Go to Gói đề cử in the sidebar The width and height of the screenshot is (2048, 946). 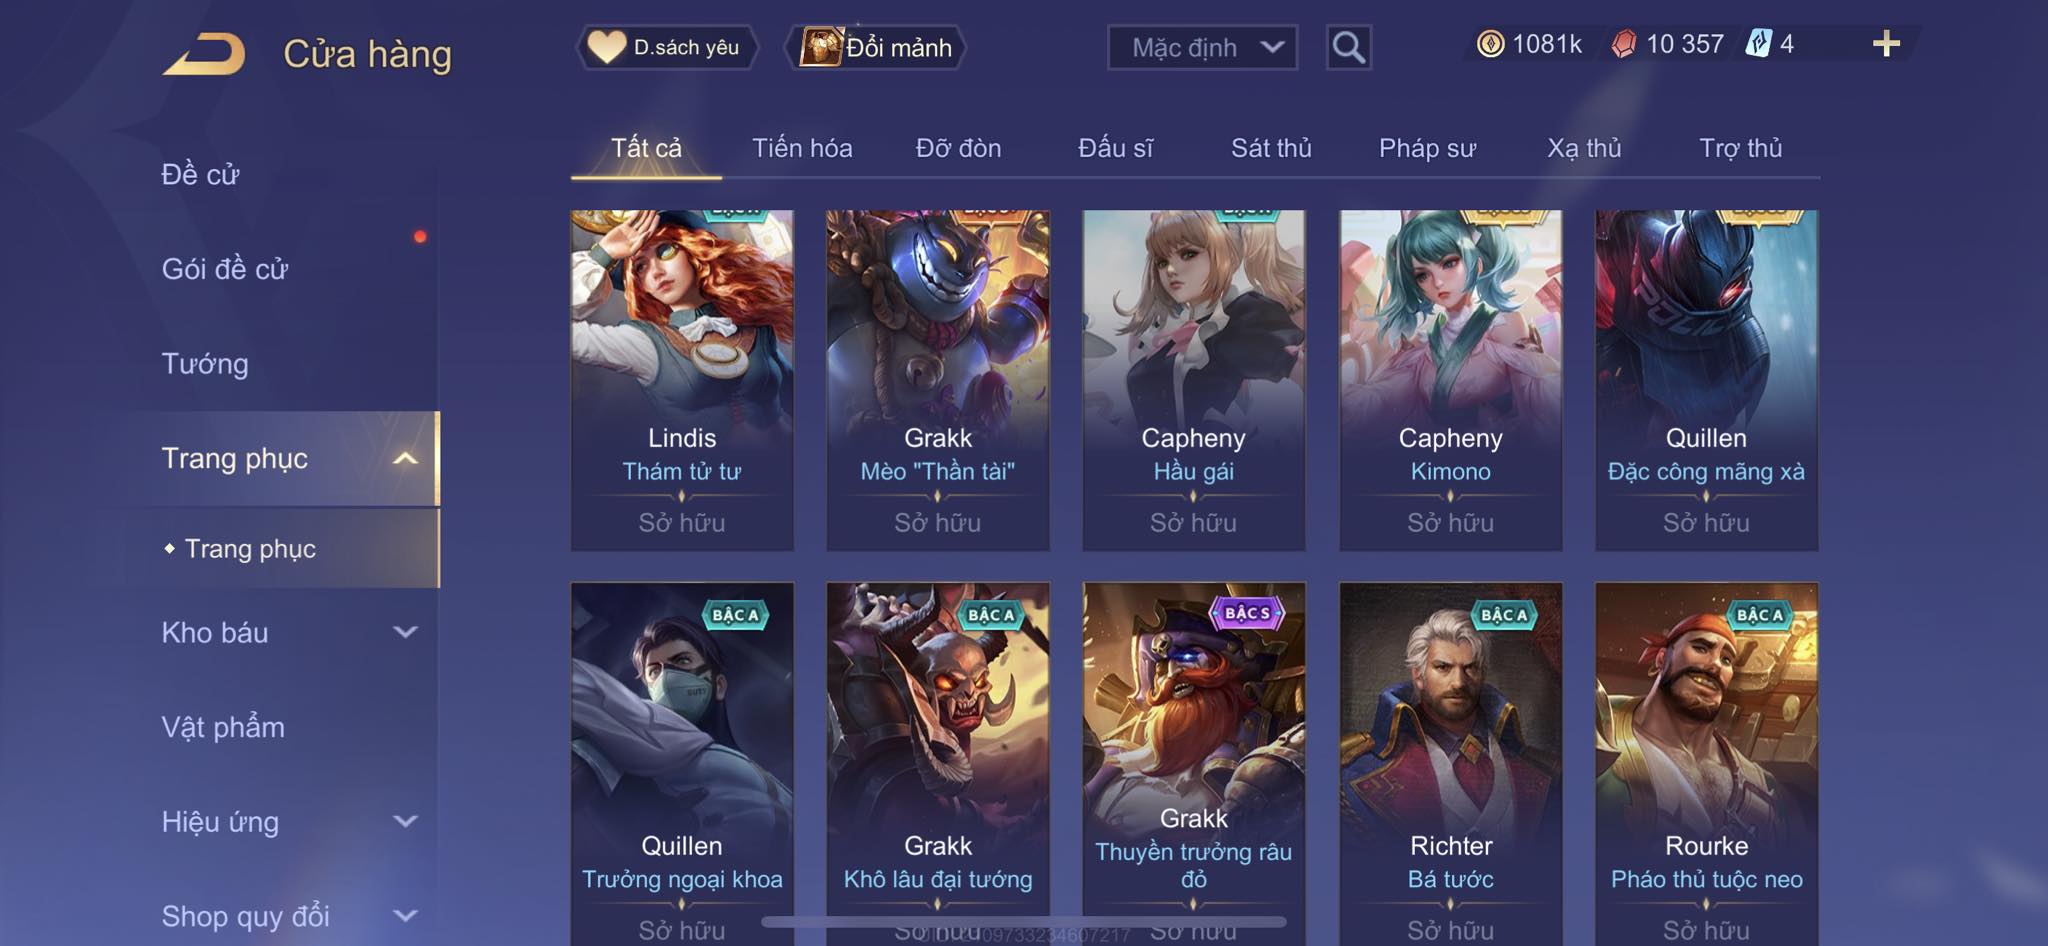(225, 269)
